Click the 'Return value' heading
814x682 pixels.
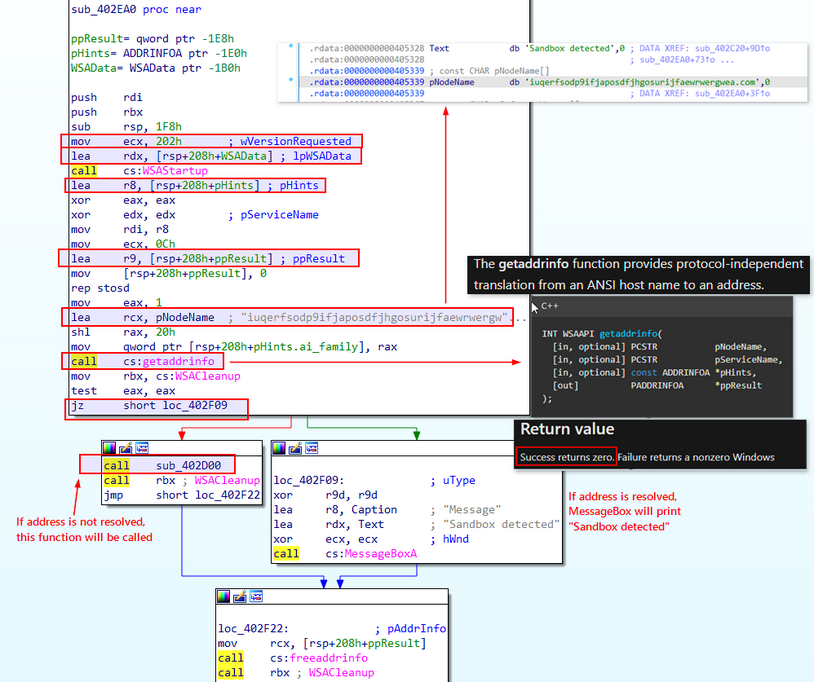coord(567,429)
